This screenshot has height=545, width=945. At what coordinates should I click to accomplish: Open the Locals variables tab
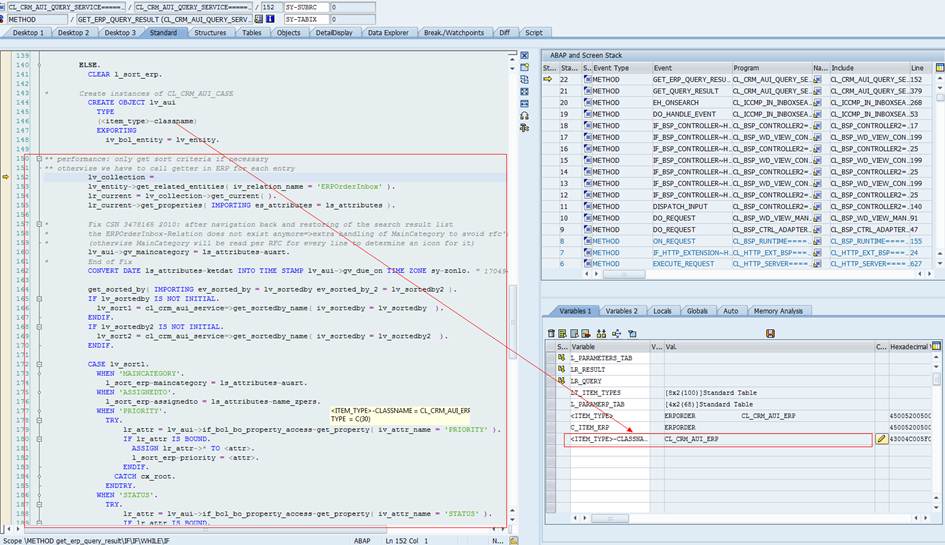point(661,311)
